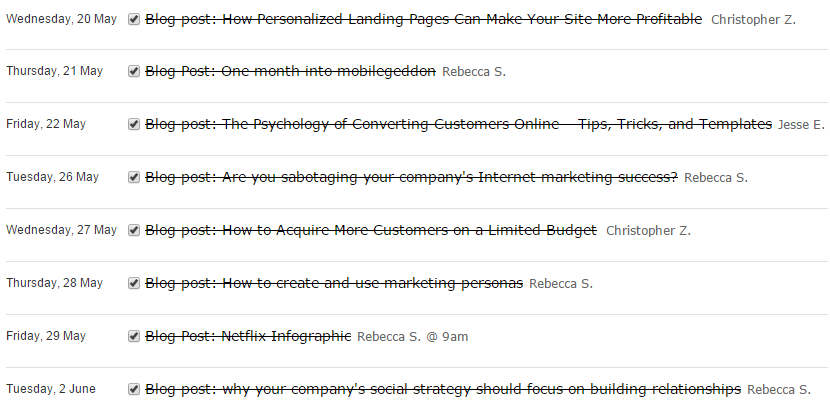Click the Wednesday, 20 May date label
This screenshot has height=414, width=830.
(61, 19)
